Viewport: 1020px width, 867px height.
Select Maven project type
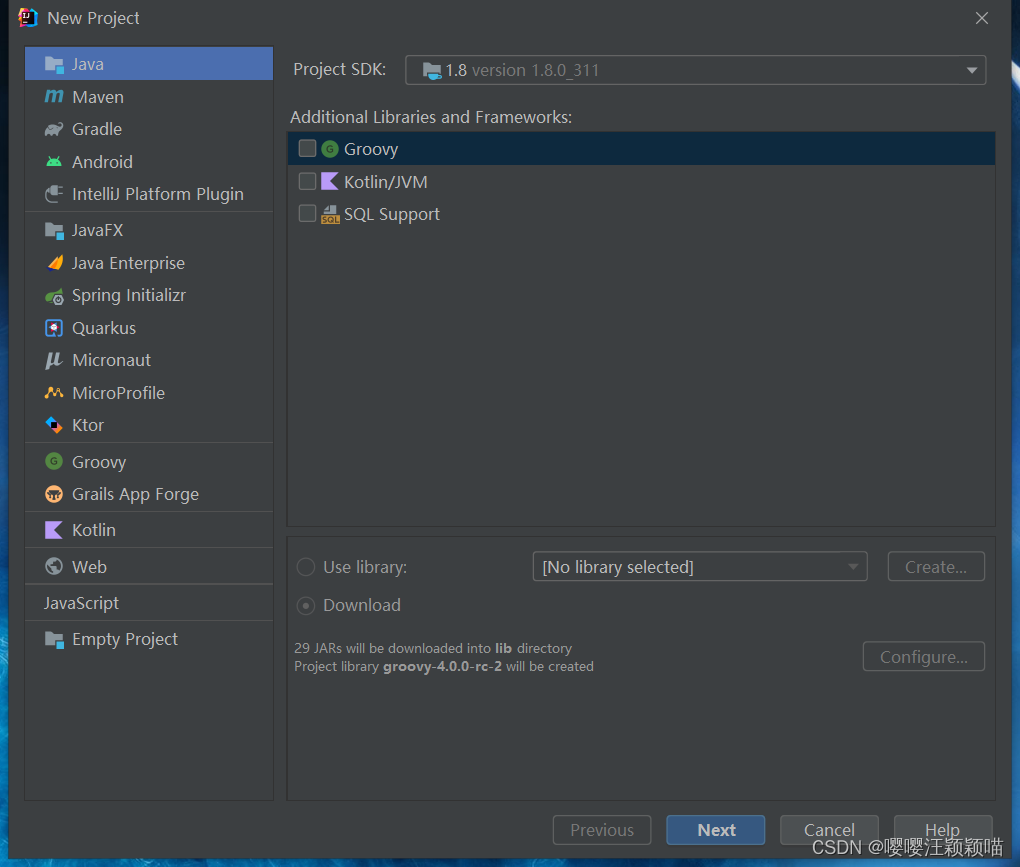[149, 97]
